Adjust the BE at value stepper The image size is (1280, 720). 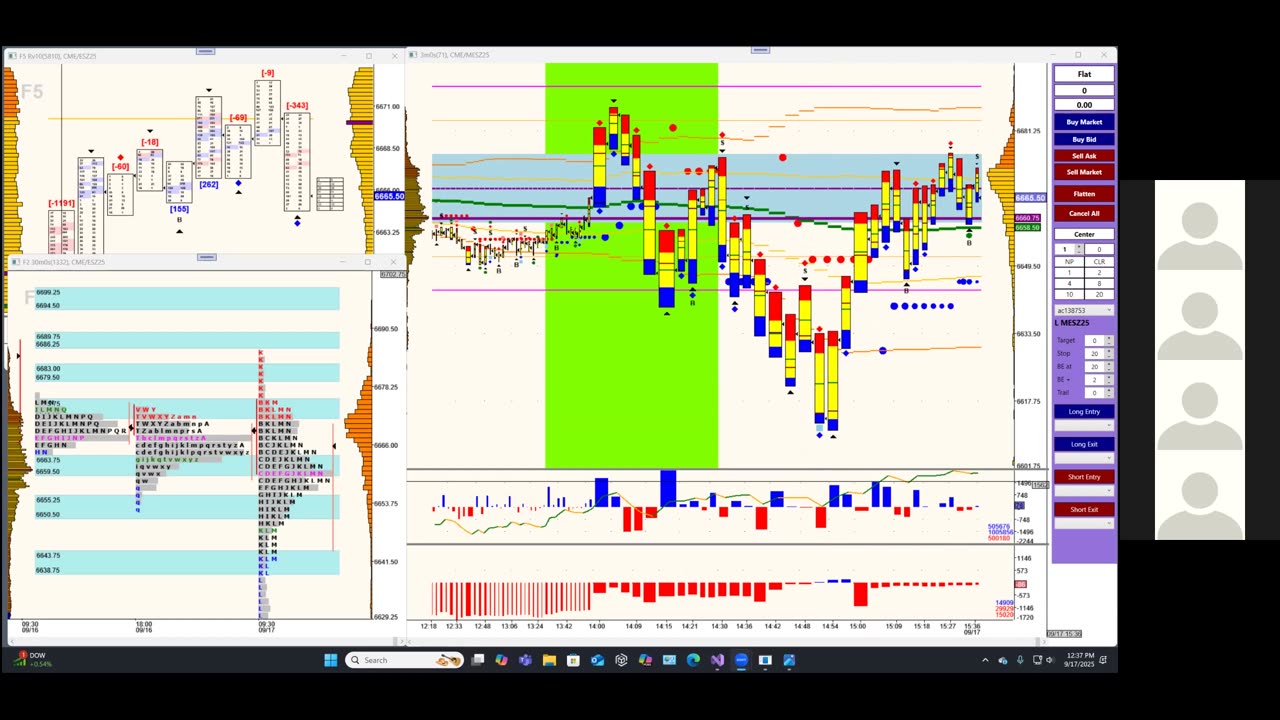point(1109,367)
